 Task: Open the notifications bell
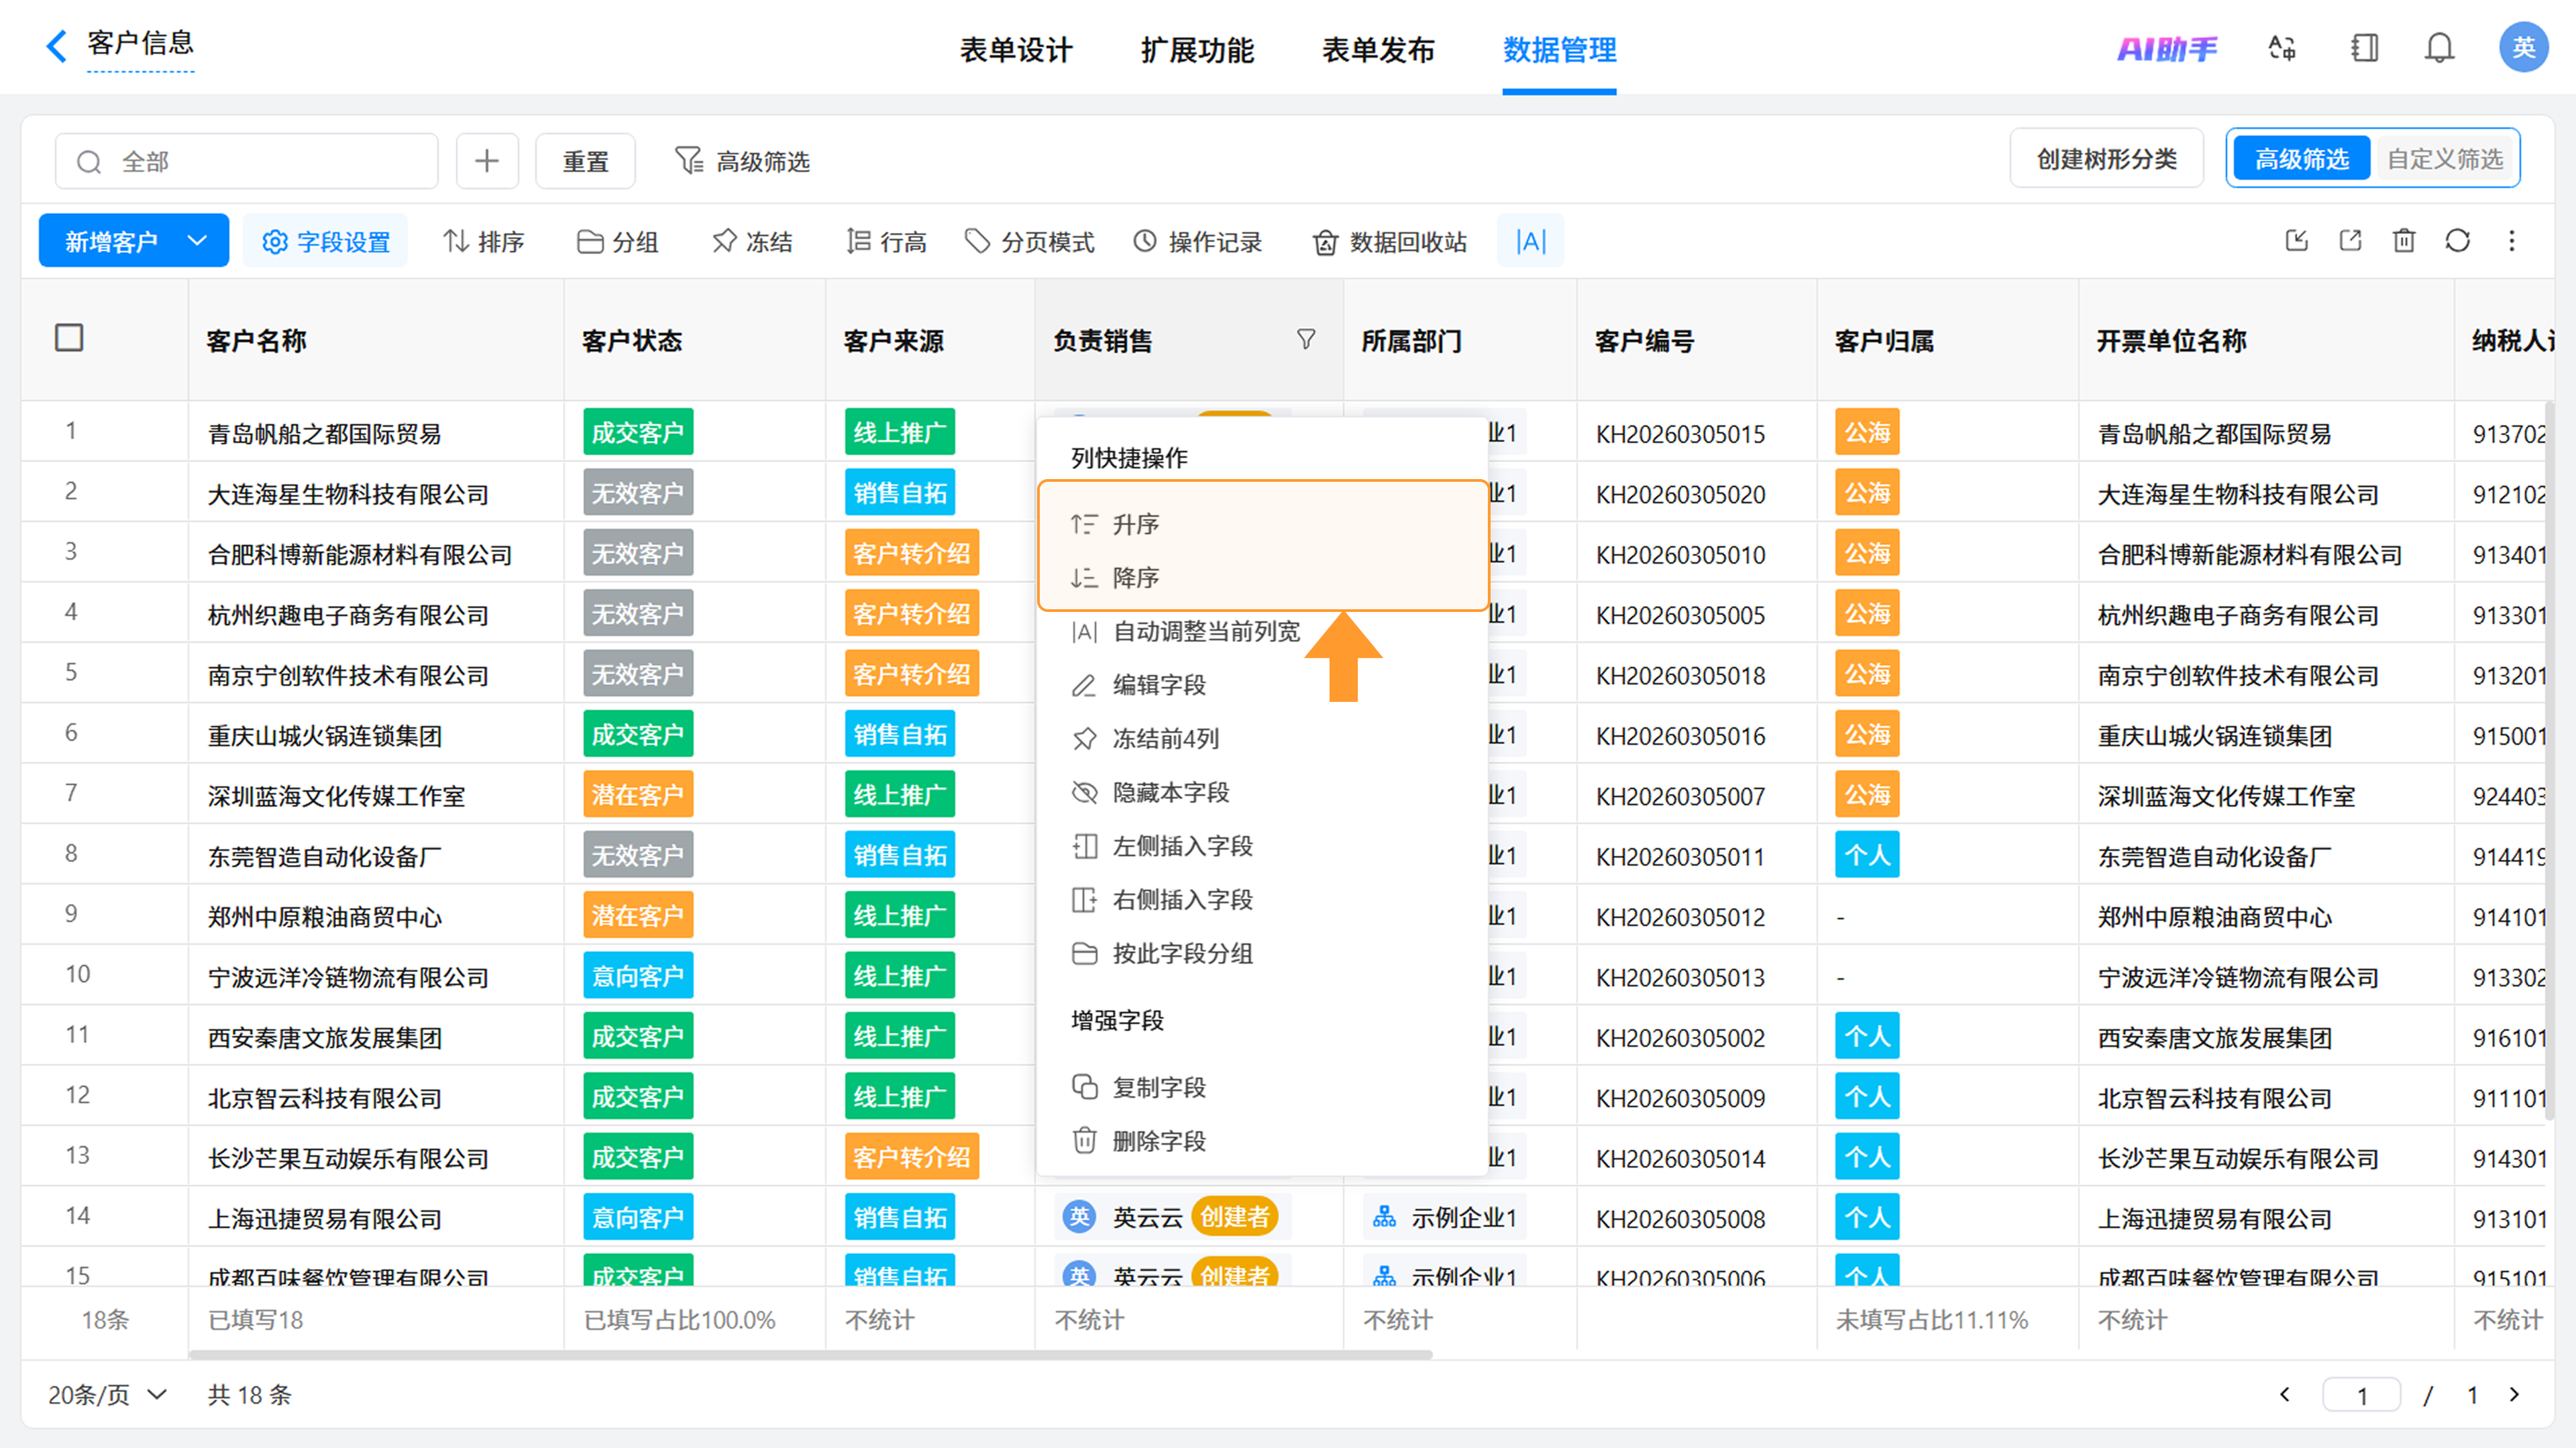coord(2440,48)
